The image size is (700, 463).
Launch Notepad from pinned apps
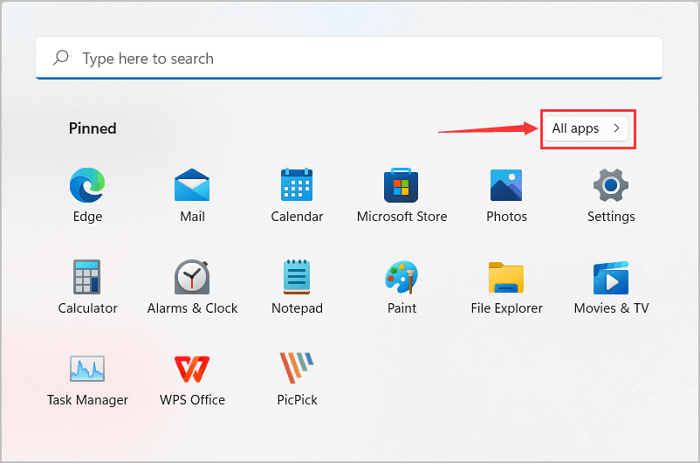(x=297, y=277)
